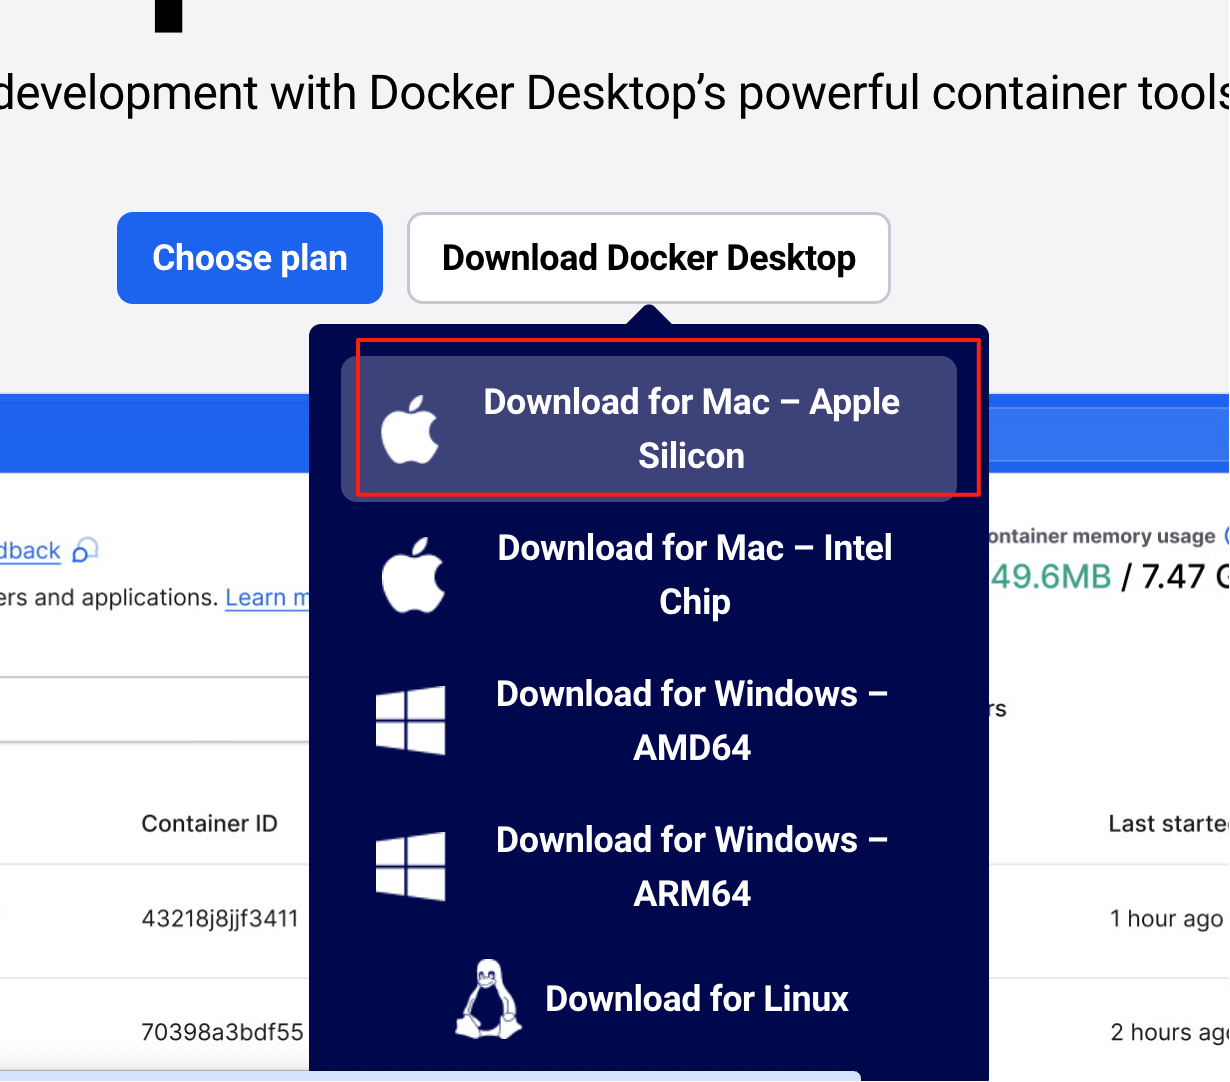Select container ID 70398a3bdf55
This screenshot has height=1082, width=1230.
point(222,1031)
